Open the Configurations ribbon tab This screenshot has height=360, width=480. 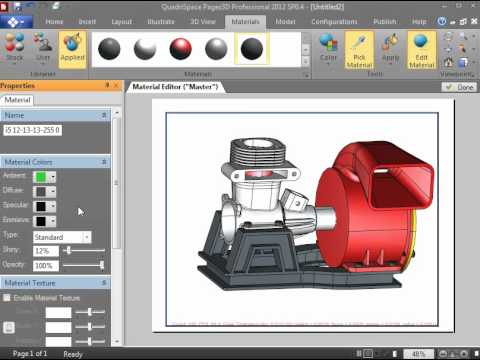(334, 22)
